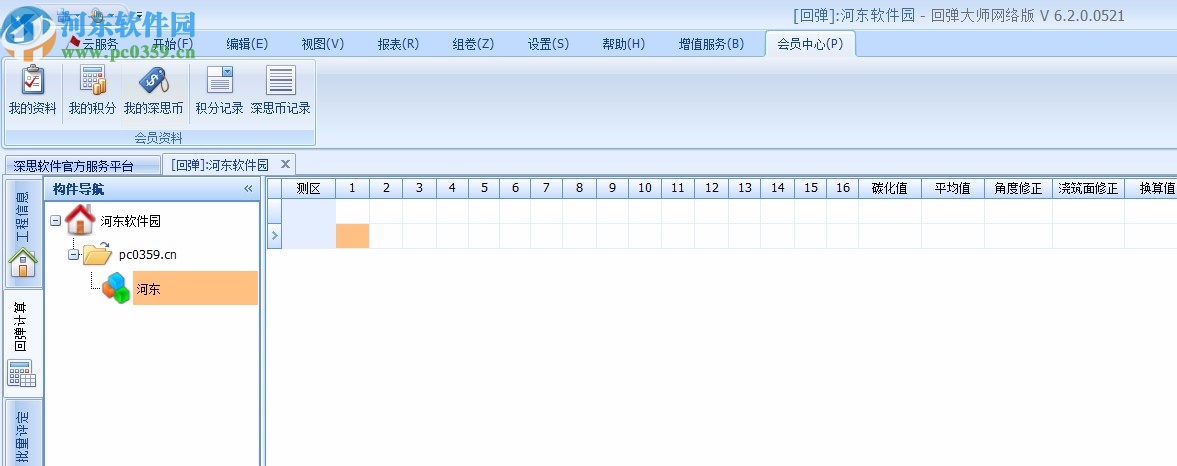Open 我的资料 member profile icon
The height and width of the screenshot is (466, 1177).
click(x=32, y=81)
